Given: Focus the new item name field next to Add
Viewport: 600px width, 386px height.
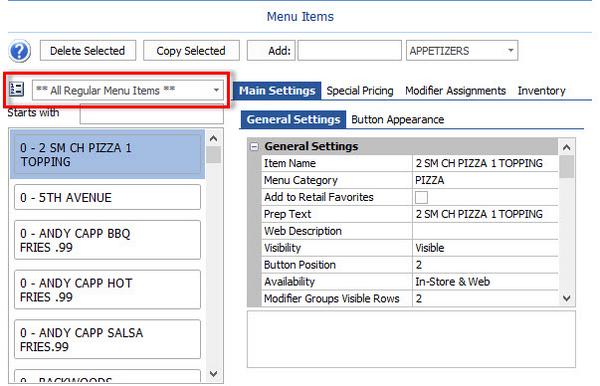Looking at the screenshot, I should tap(349, 50).
